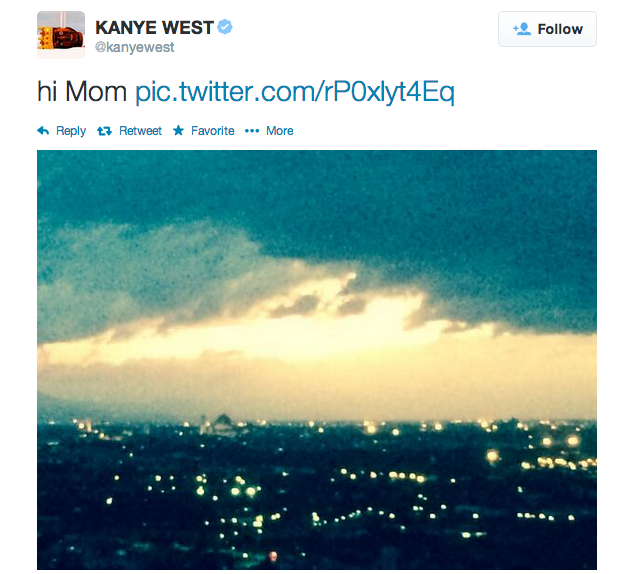Expand the More options label
634x574 pixels.
pos(280,131)
